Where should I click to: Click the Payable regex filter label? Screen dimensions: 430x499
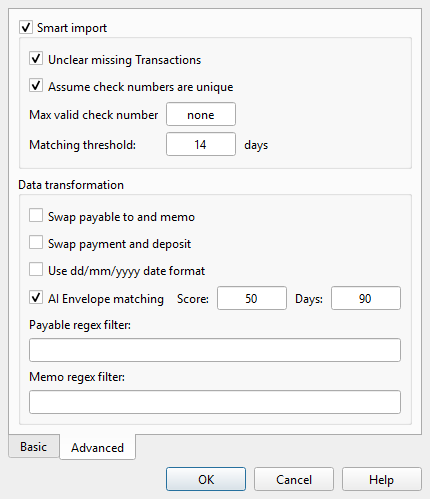pos(80,325)
